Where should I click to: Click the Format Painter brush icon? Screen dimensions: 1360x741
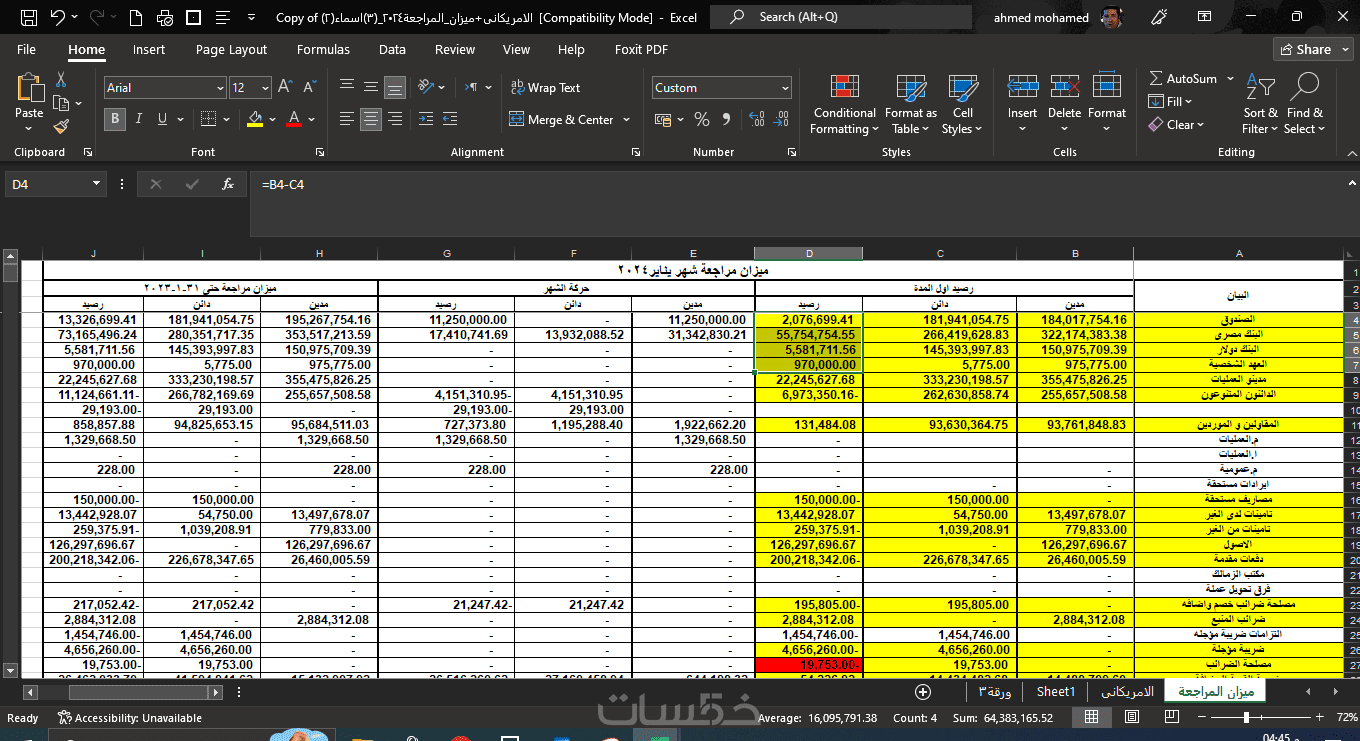tap(61, 127)
